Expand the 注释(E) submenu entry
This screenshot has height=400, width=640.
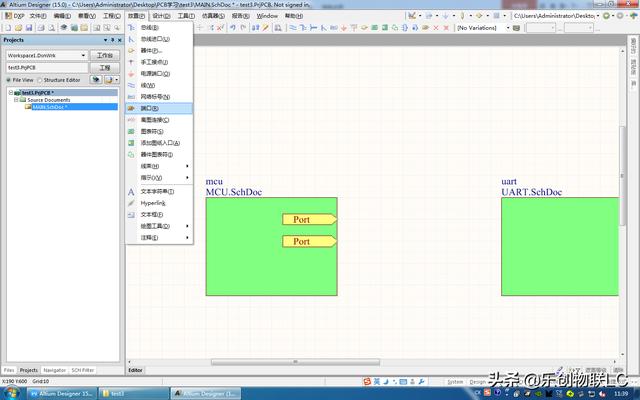(159, 238)
